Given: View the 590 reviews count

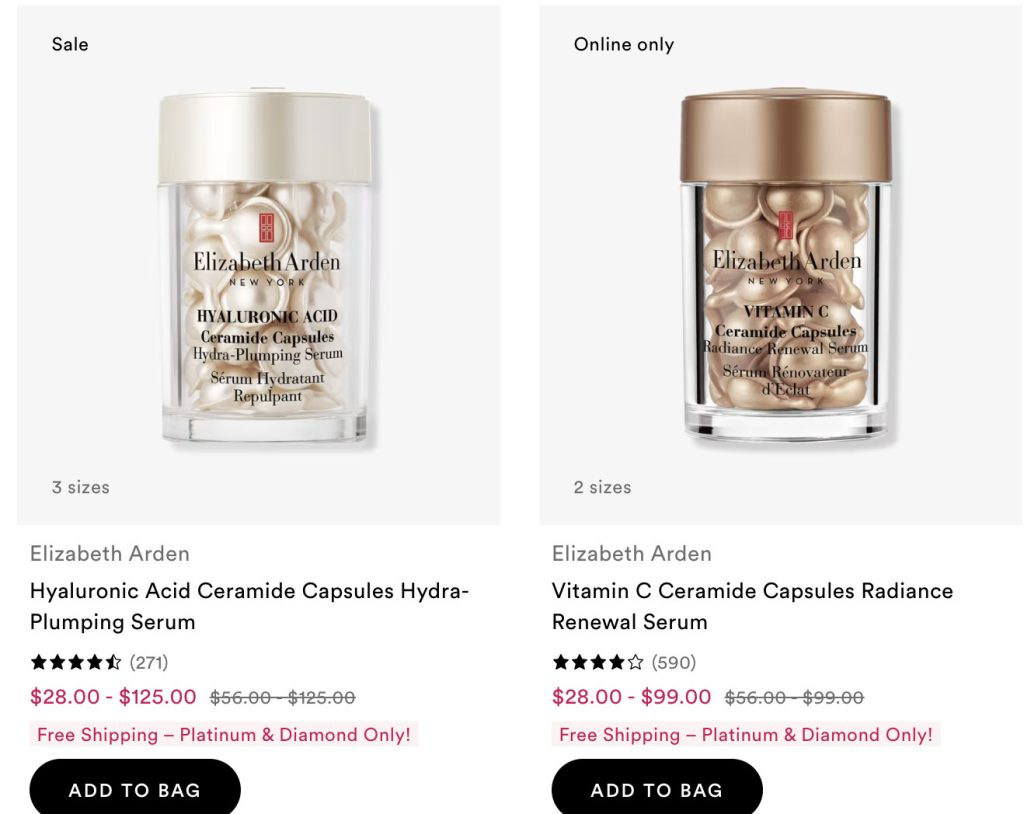Looking at the screenshot, I should click(x=673, y=662).
